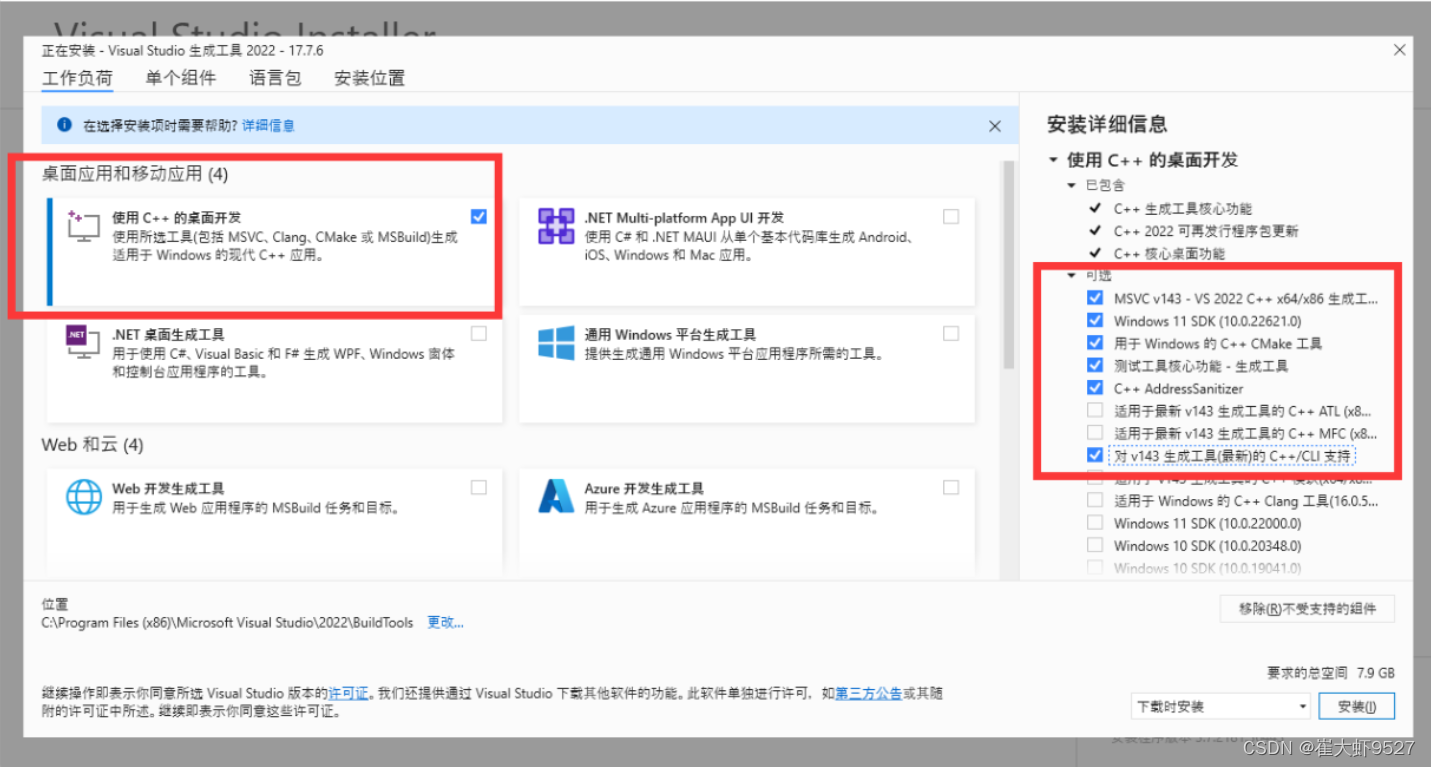1431x767 pixels.
Task: Uncheck 用于 Windows 的 C++ CMake 工具
Action: 1095,343
